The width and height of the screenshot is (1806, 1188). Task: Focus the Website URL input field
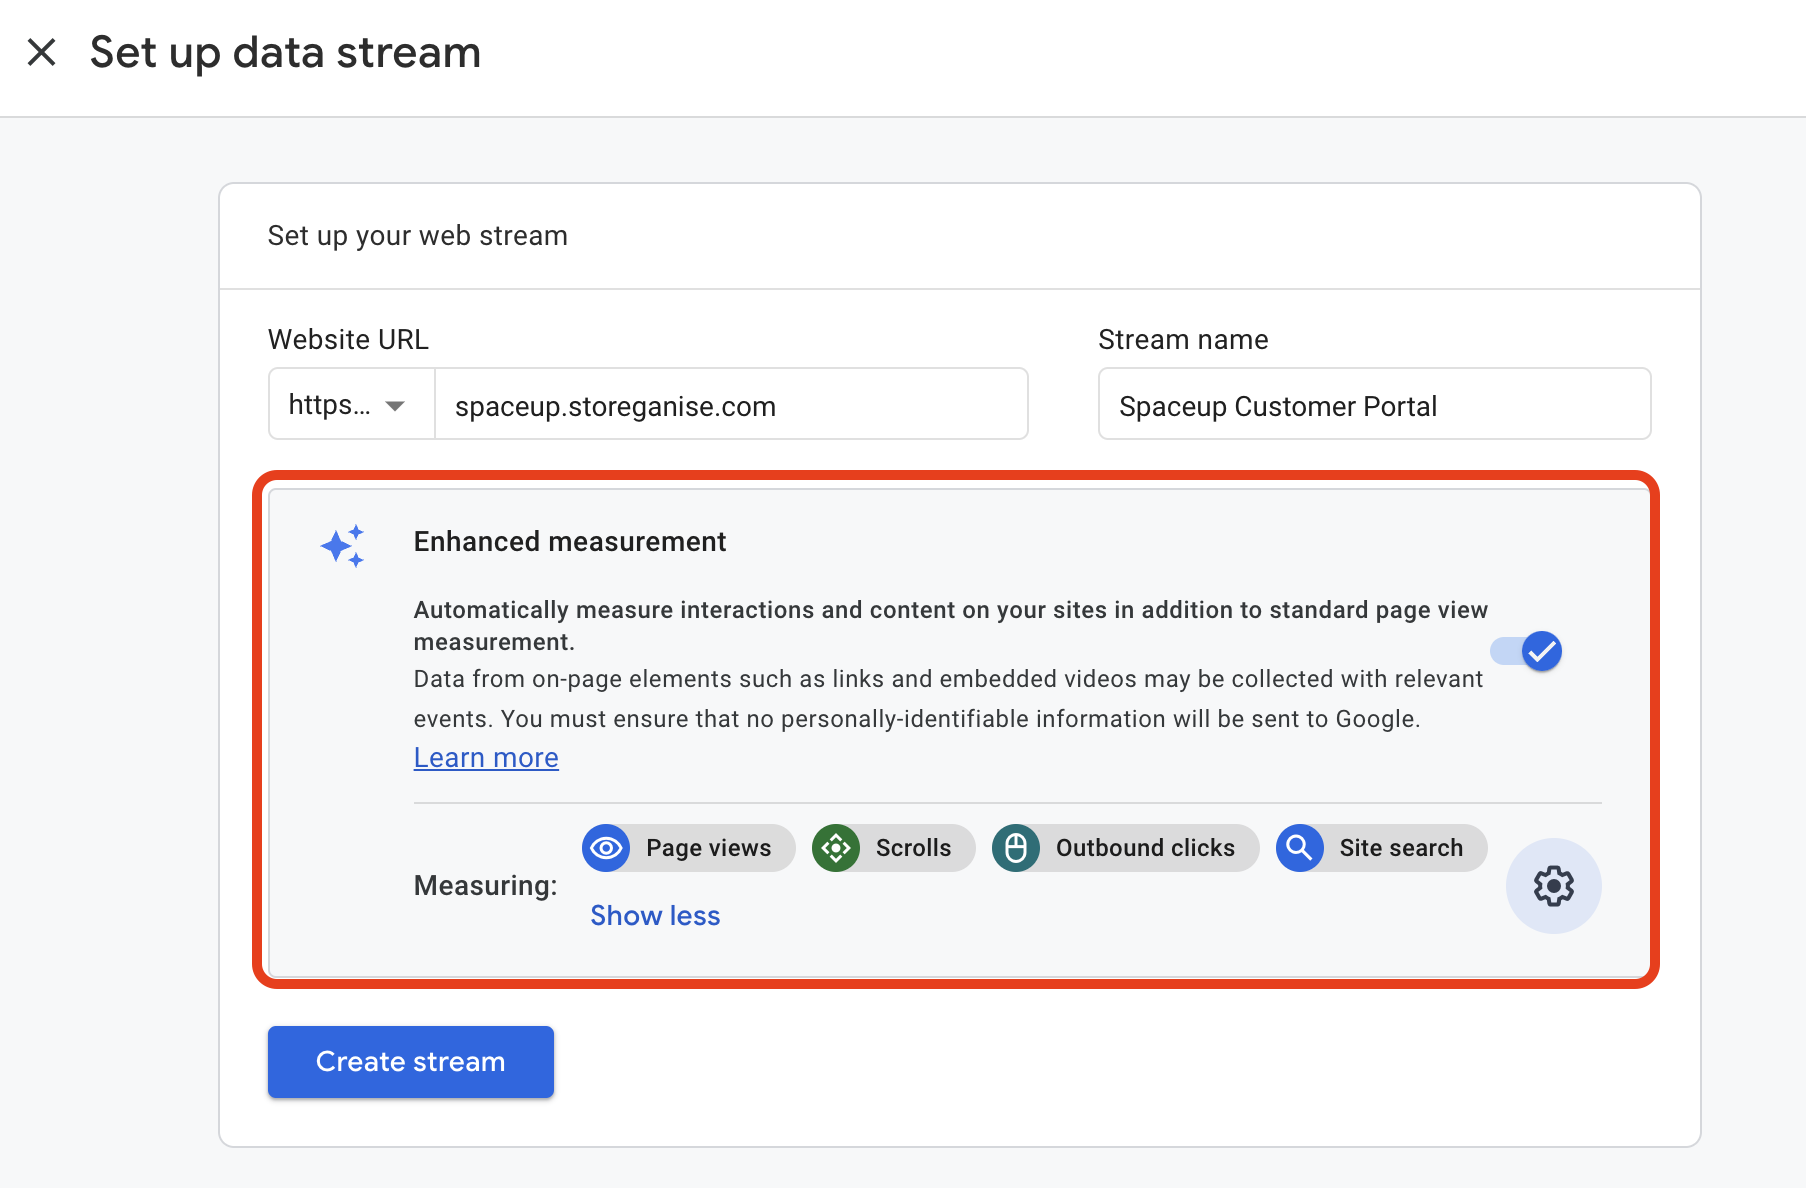point(730,405)
